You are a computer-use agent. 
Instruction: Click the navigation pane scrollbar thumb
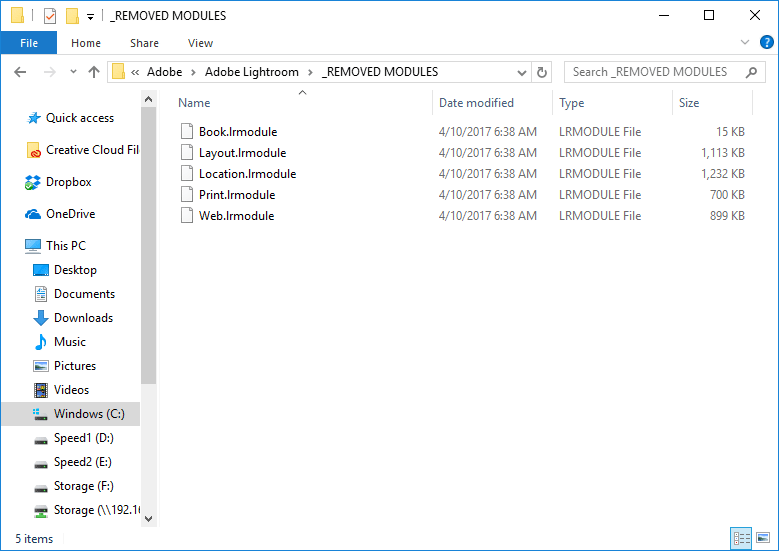click(x=149, y=246)
